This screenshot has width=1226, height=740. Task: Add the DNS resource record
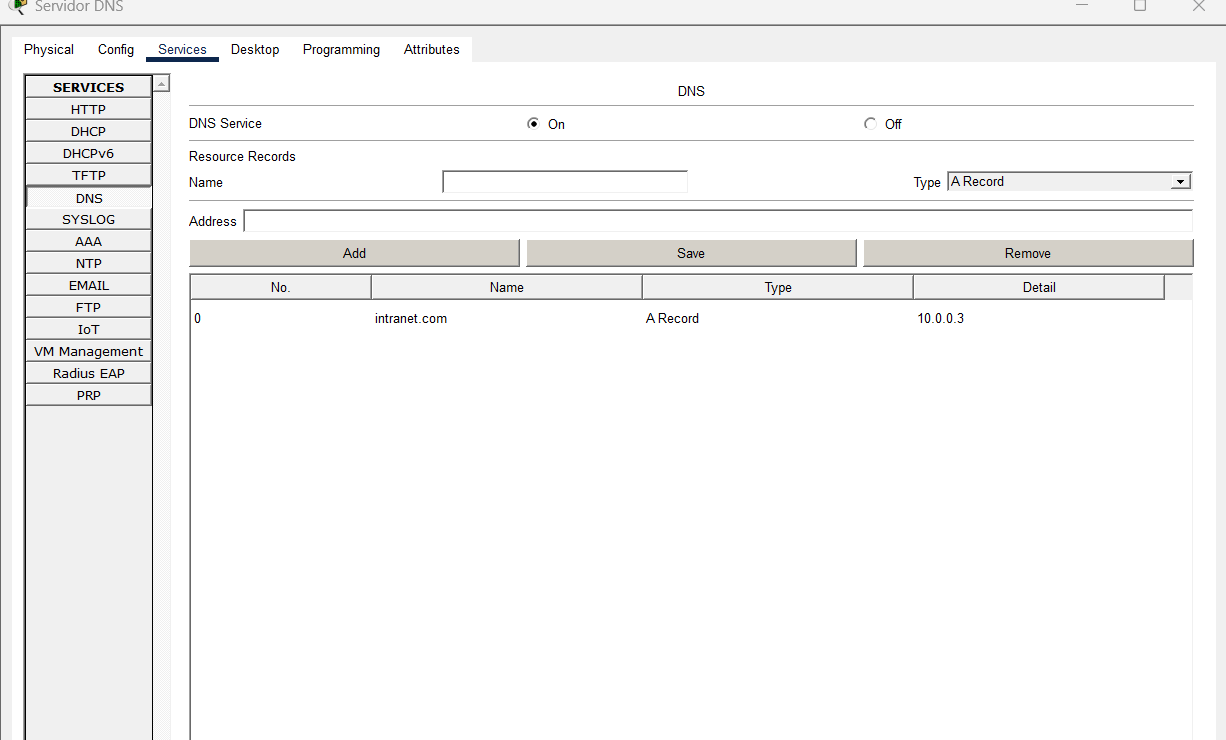tap(354, 253)
